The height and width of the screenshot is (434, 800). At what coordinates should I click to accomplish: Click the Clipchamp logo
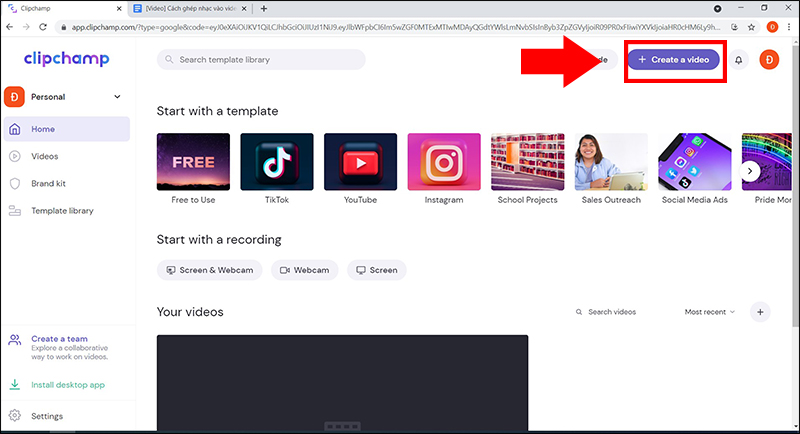pos(66,59)
